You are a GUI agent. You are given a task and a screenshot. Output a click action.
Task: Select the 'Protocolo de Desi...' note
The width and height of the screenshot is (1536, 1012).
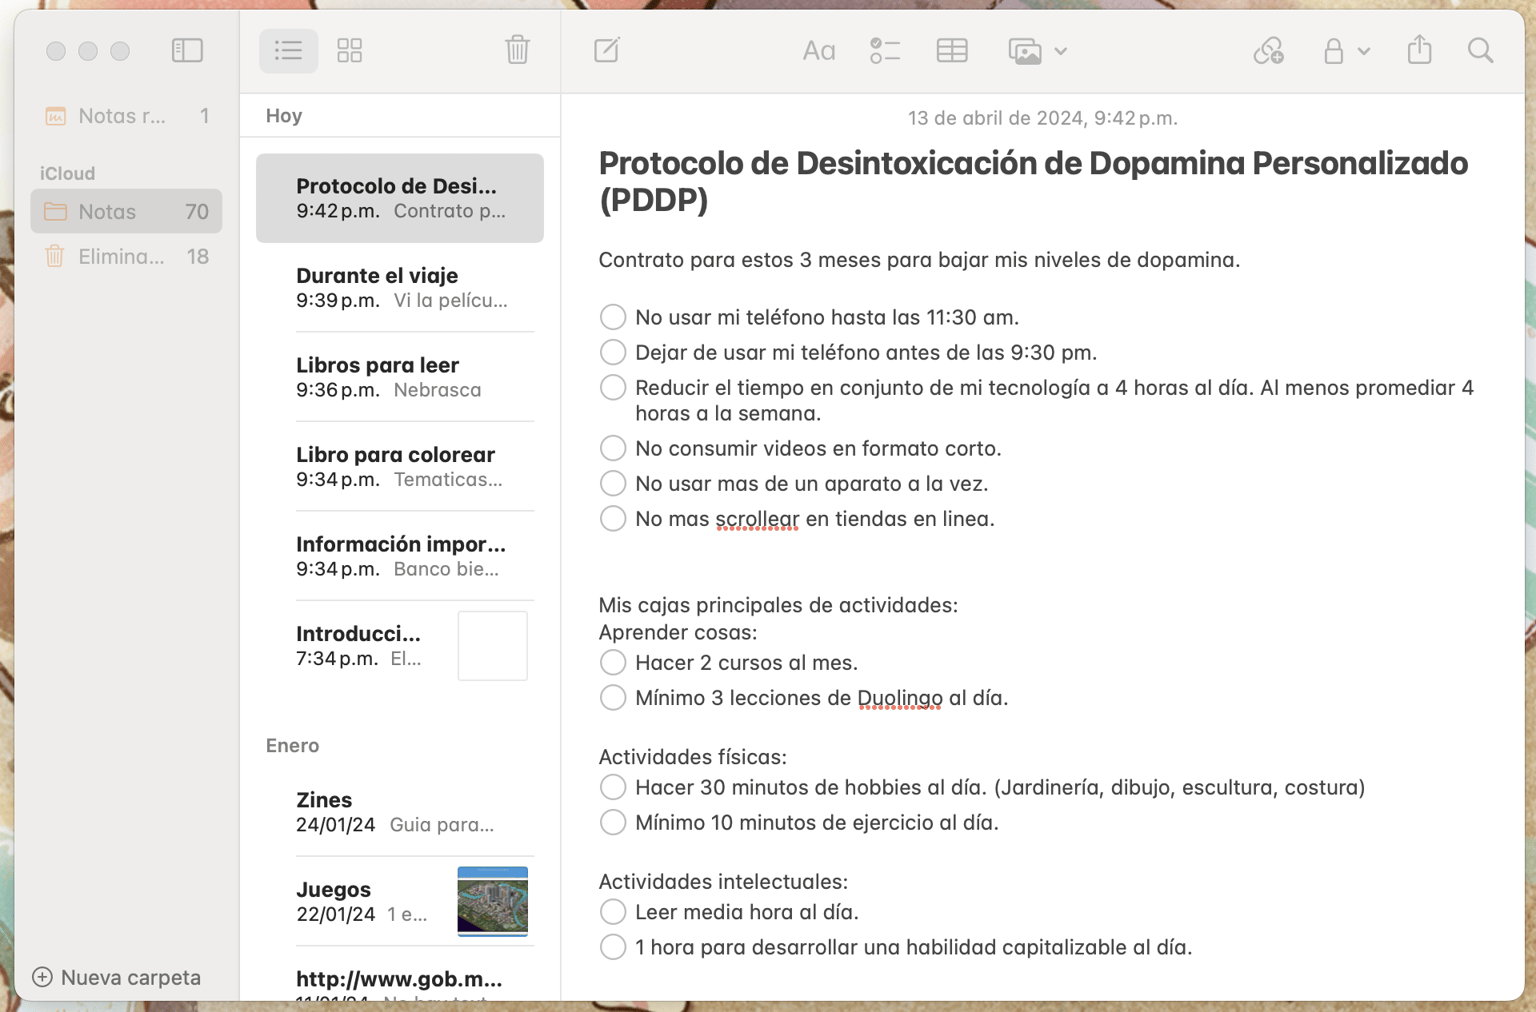click(400, 198)
